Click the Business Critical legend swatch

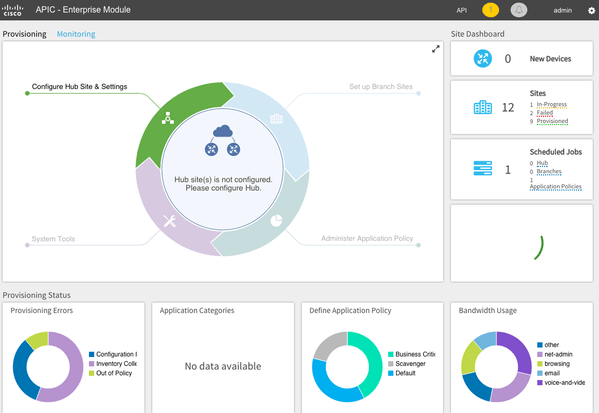(x=390, y=355)
